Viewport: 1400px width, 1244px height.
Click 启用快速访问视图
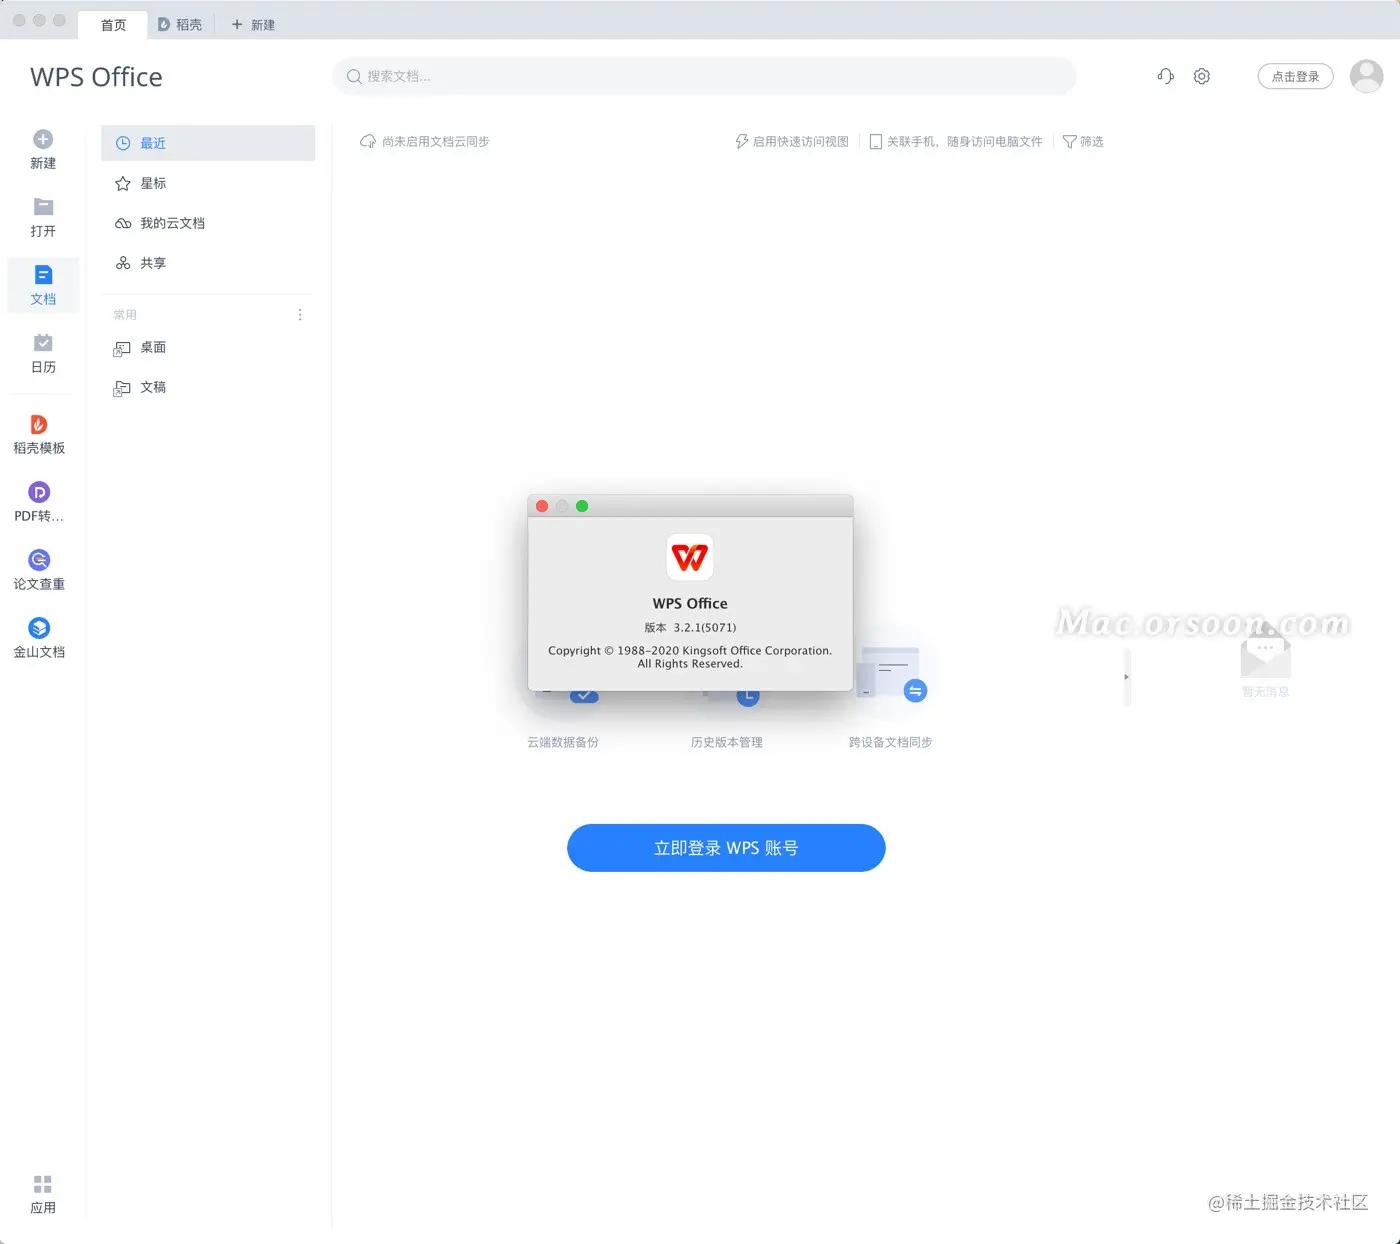coord(792,142)
